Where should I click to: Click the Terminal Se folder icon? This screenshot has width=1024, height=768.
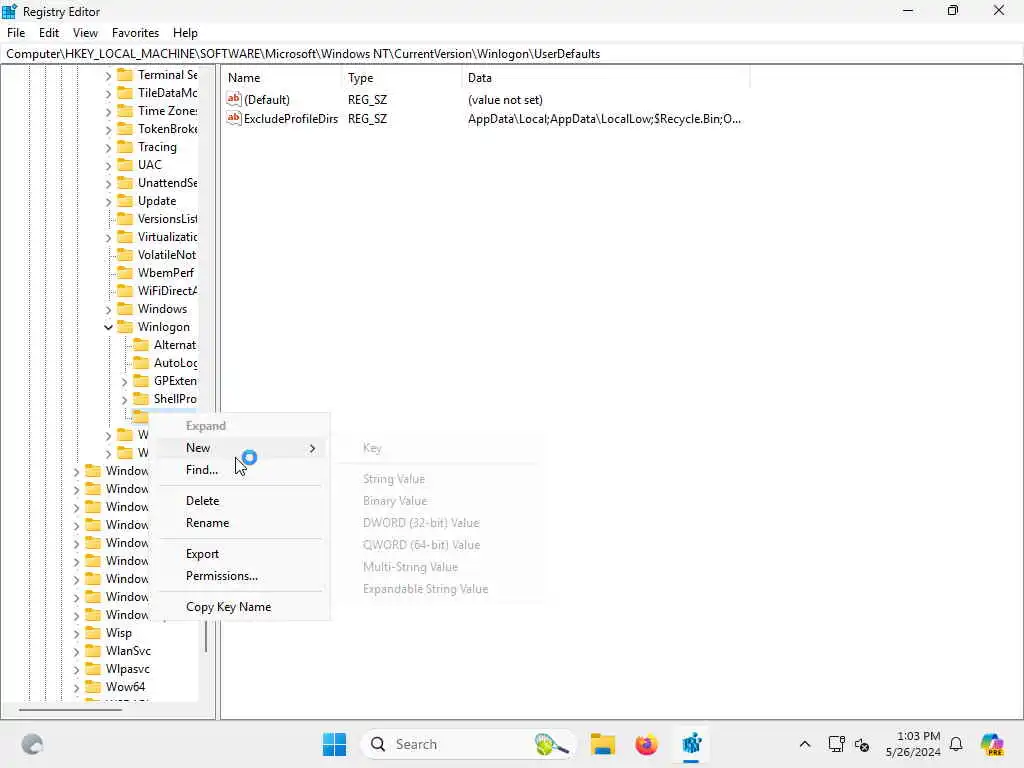[x=125, y=75]
